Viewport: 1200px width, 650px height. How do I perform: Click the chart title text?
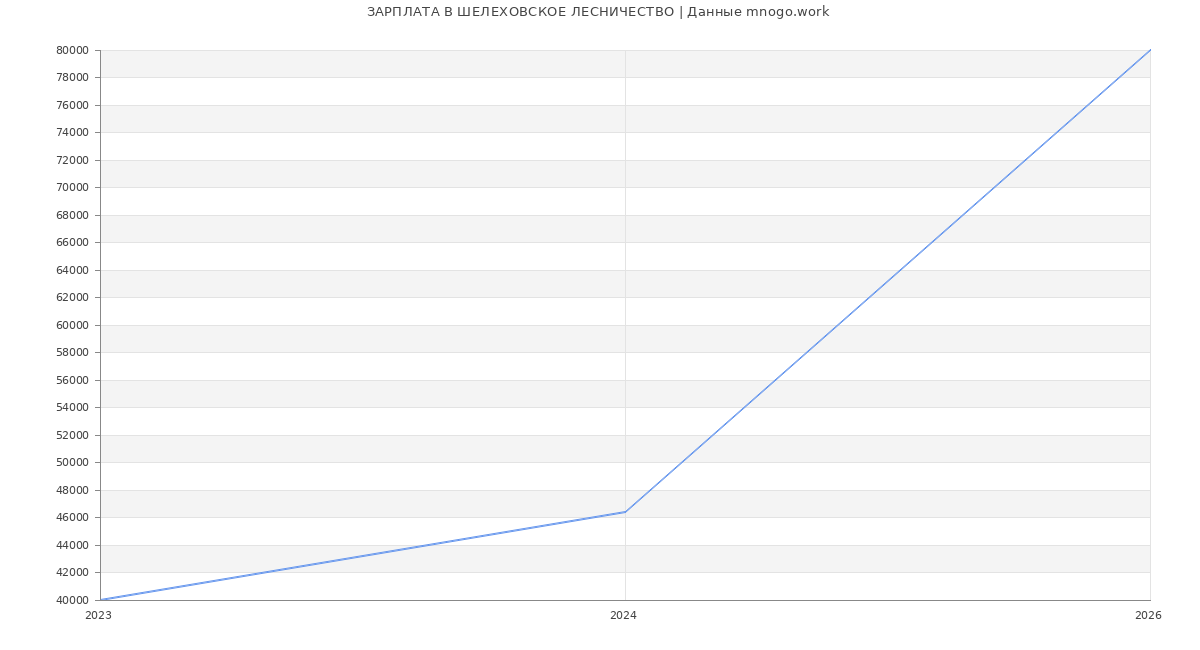coord(598,12)
